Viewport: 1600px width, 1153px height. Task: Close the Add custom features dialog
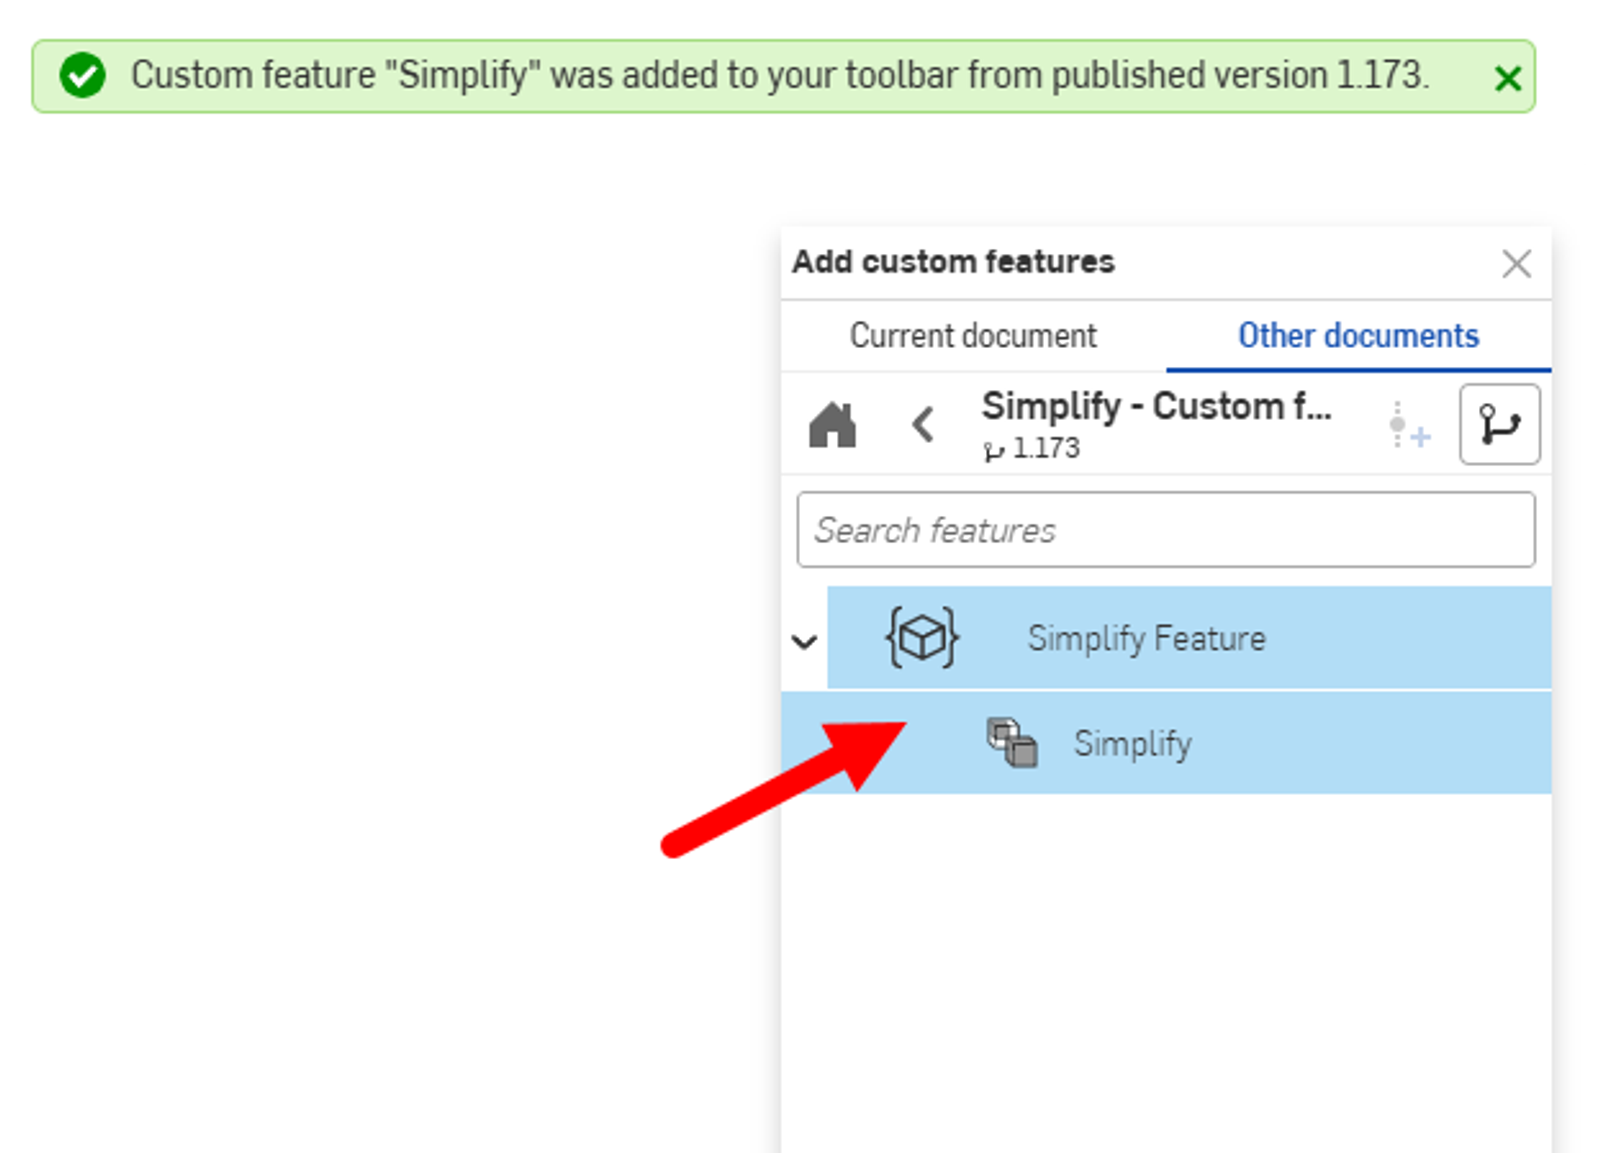pos(1516,263)
